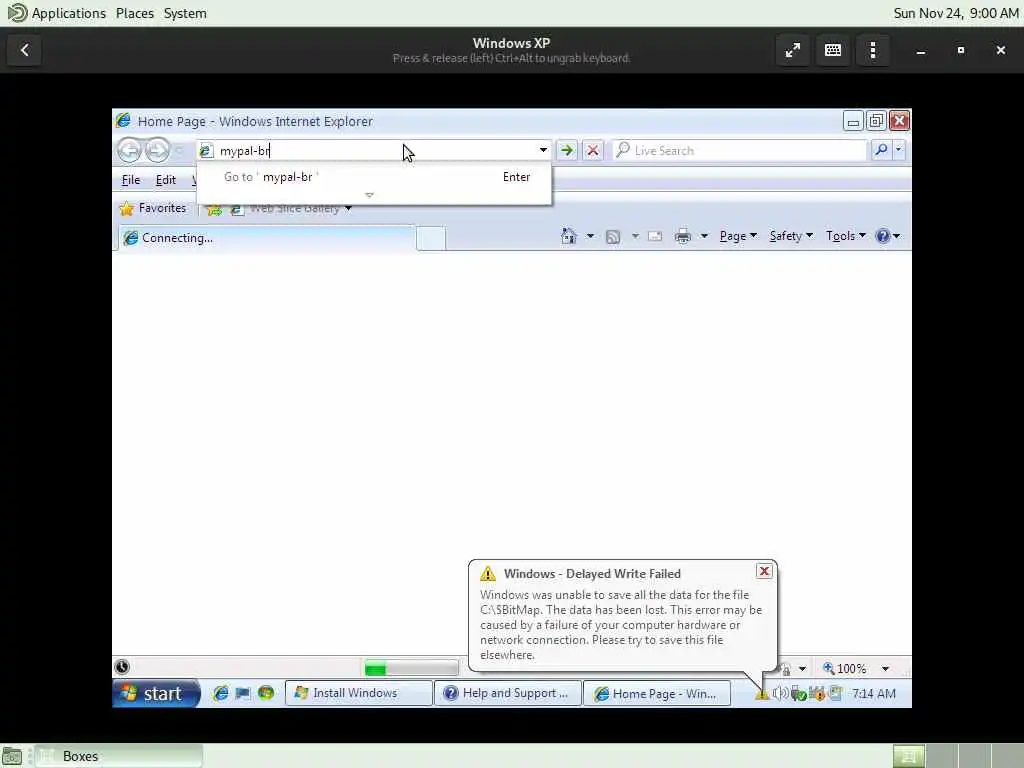
Task: Expand the status bar security dropdown arrow
Action: (802, 669)
